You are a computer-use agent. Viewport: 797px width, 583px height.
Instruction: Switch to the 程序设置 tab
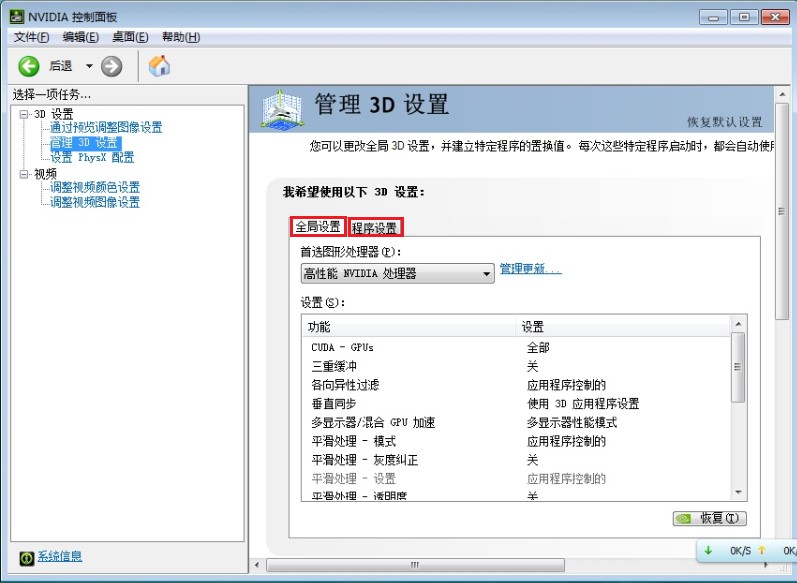coord(375,227)
